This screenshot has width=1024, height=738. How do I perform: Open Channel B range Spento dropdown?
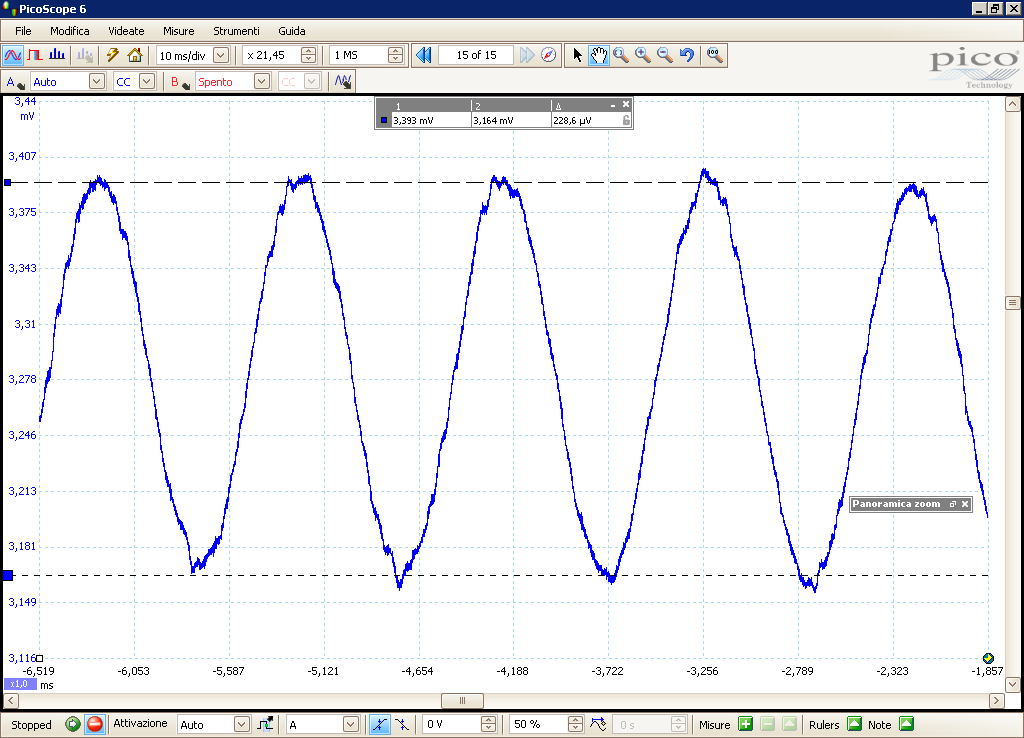click(x=262, y=82)
